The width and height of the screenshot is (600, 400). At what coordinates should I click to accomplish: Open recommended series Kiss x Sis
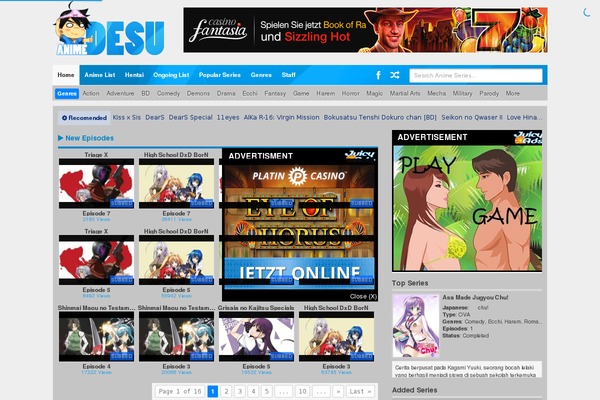127,118
